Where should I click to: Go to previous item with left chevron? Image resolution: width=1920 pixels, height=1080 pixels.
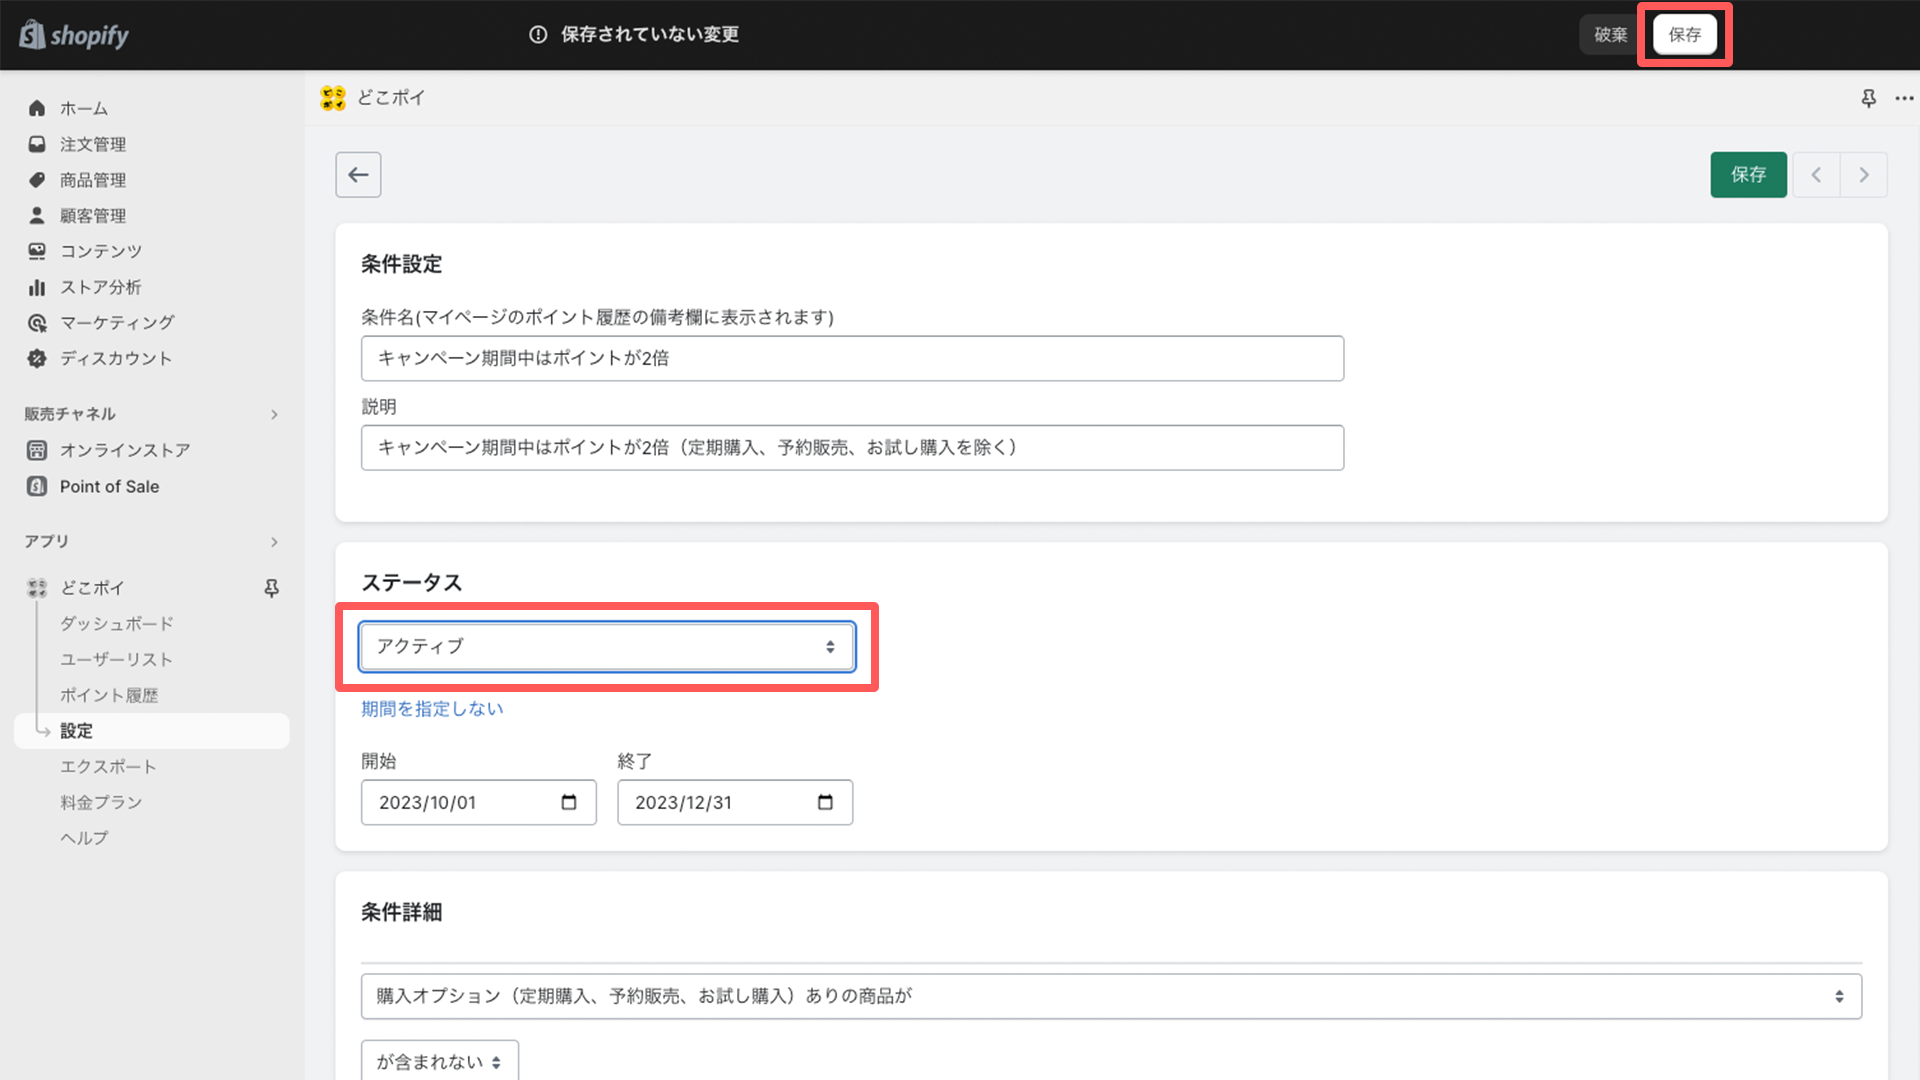[1816, 175]
